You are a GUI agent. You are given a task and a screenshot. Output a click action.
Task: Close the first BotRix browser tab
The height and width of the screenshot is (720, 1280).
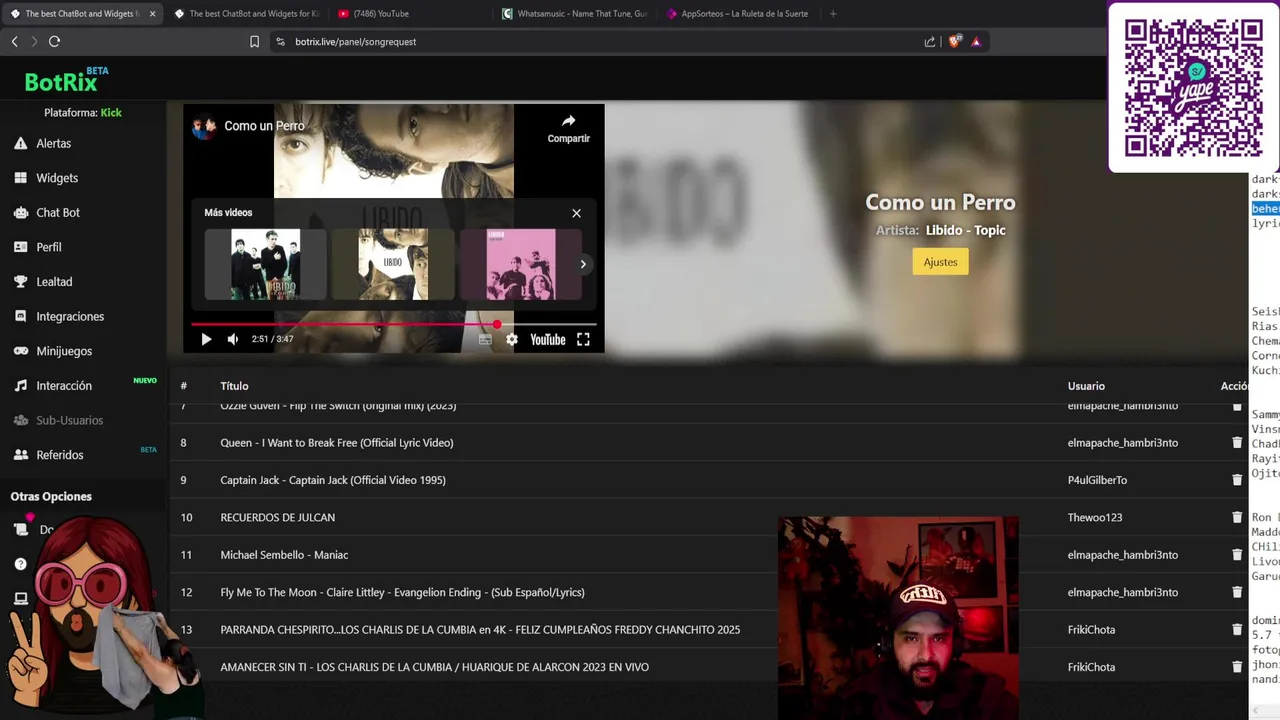coord(152,14)
